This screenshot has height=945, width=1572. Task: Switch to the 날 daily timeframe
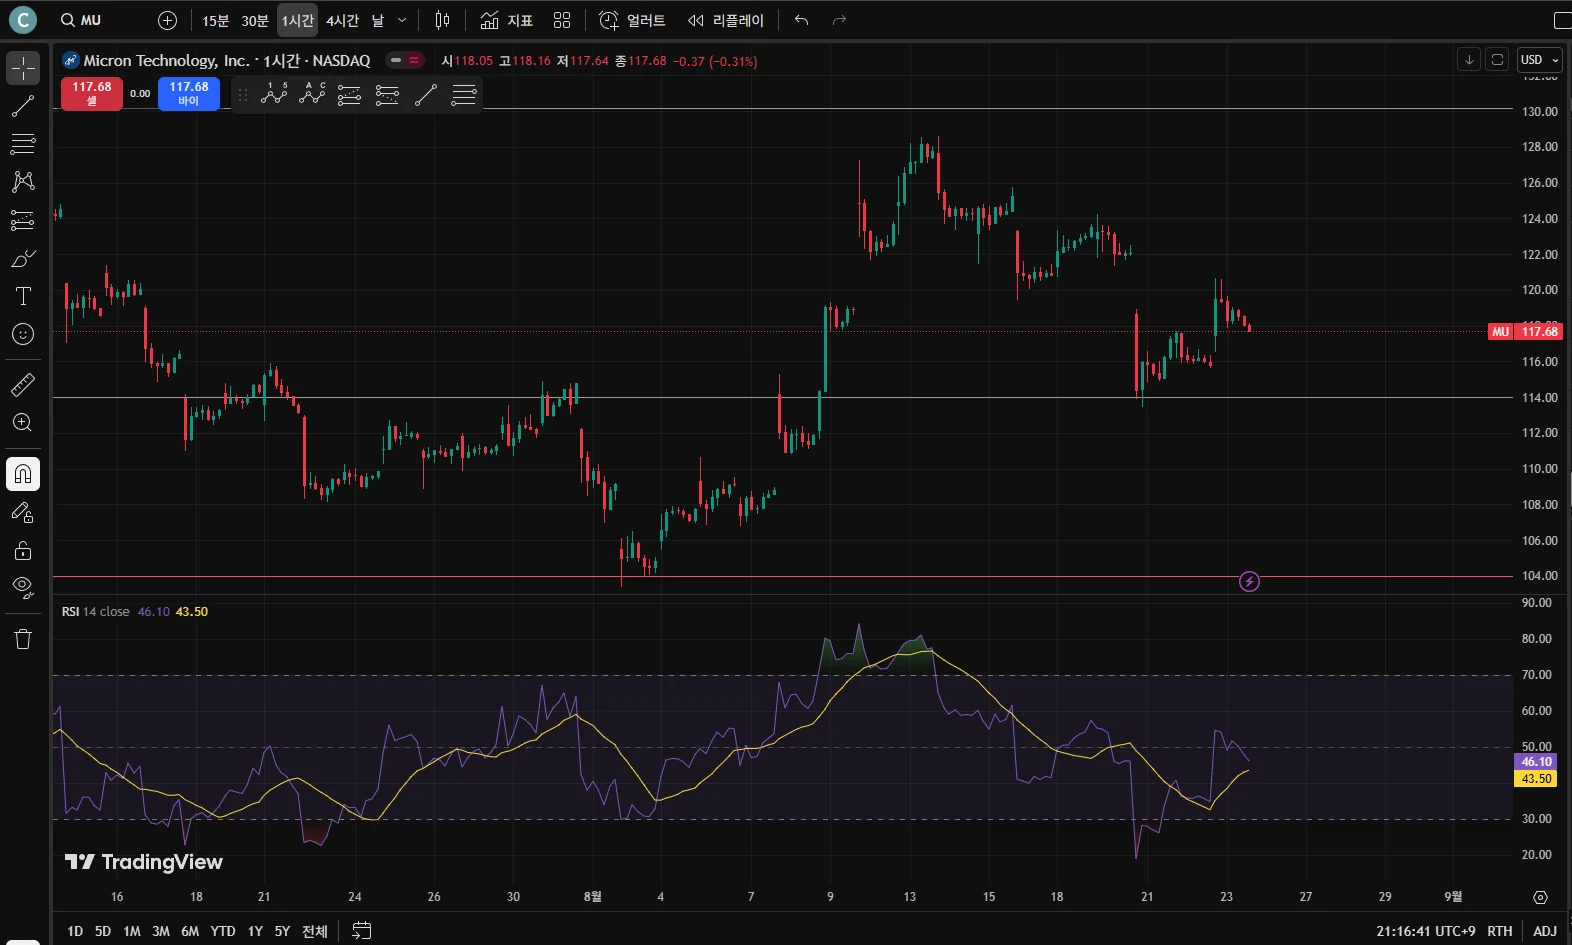coord(378,20)
